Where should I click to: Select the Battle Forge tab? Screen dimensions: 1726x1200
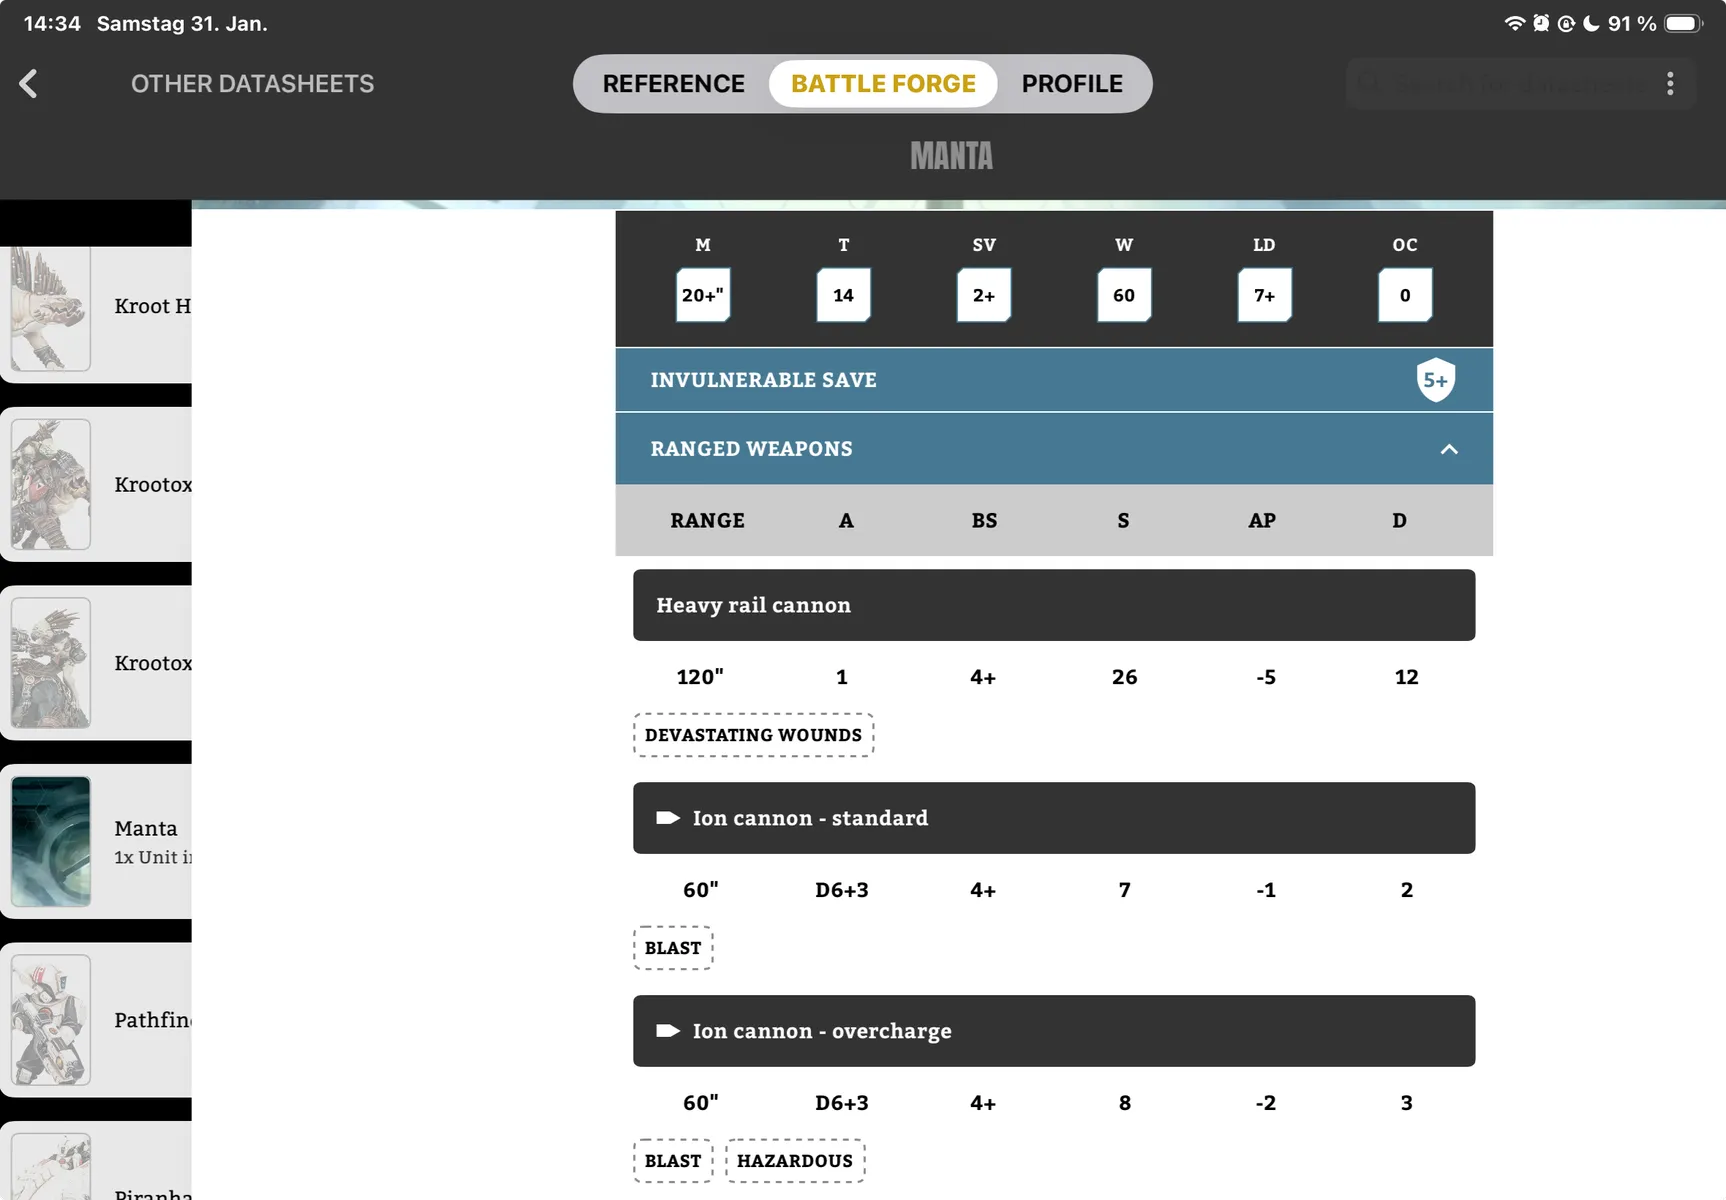pyautogui.click(x=883, y=84)
